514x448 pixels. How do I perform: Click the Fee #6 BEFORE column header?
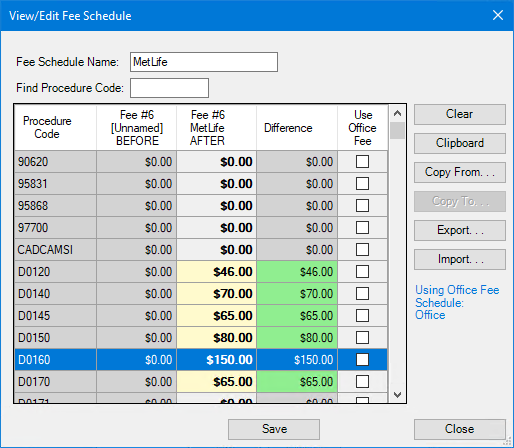pos(137,128)
